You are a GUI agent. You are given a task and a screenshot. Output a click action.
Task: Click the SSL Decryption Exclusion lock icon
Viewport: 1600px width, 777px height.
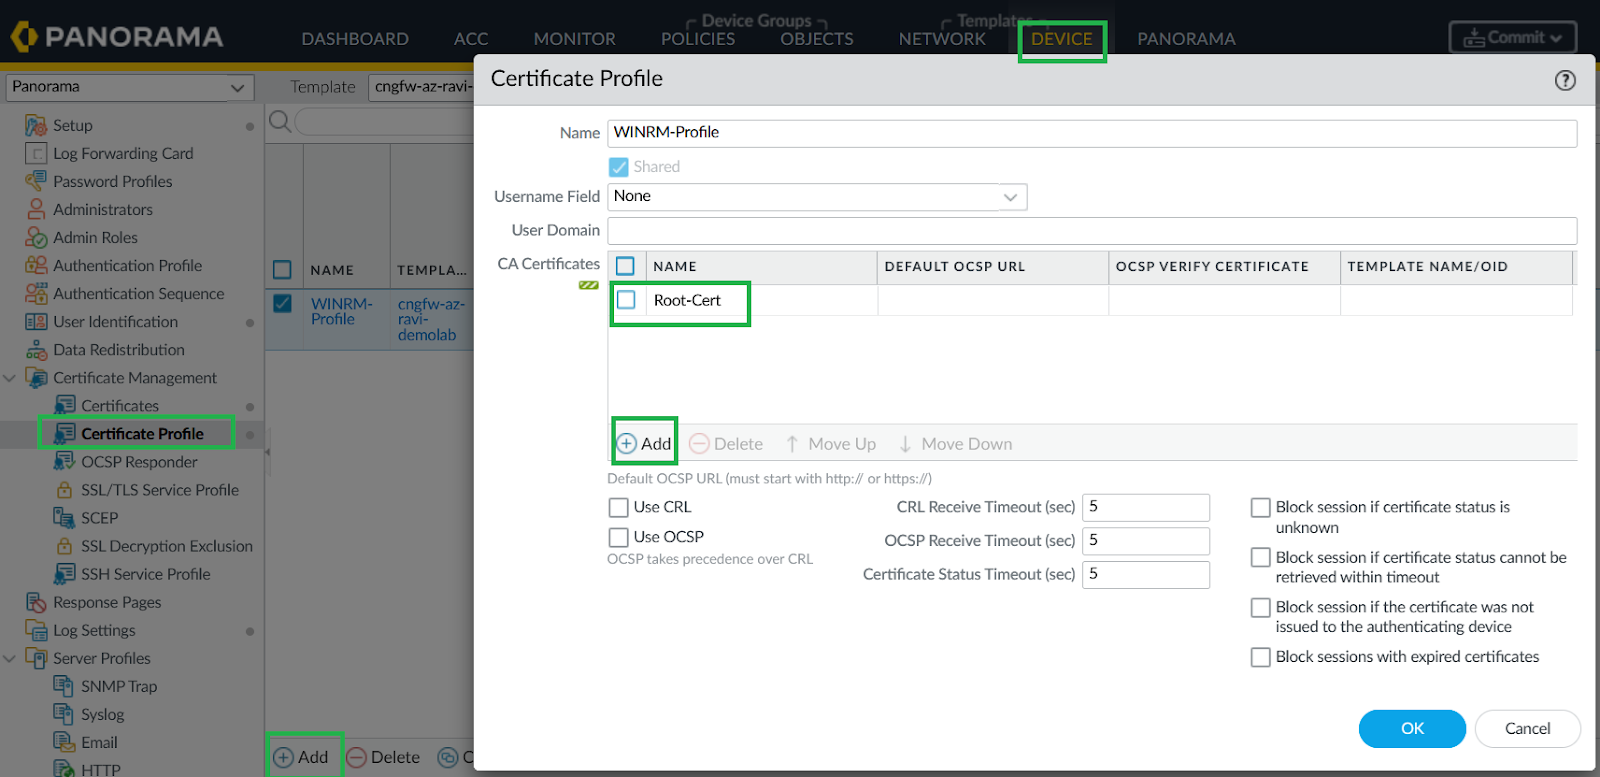point(64,546)
